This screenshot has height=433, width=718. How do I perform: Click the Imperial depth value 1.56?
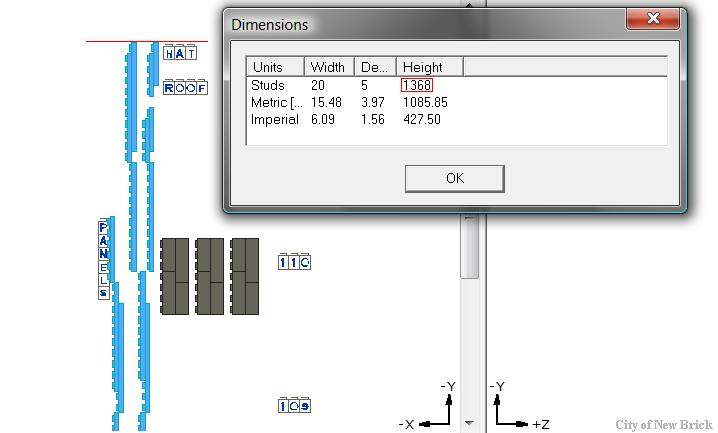pos(373,119)
